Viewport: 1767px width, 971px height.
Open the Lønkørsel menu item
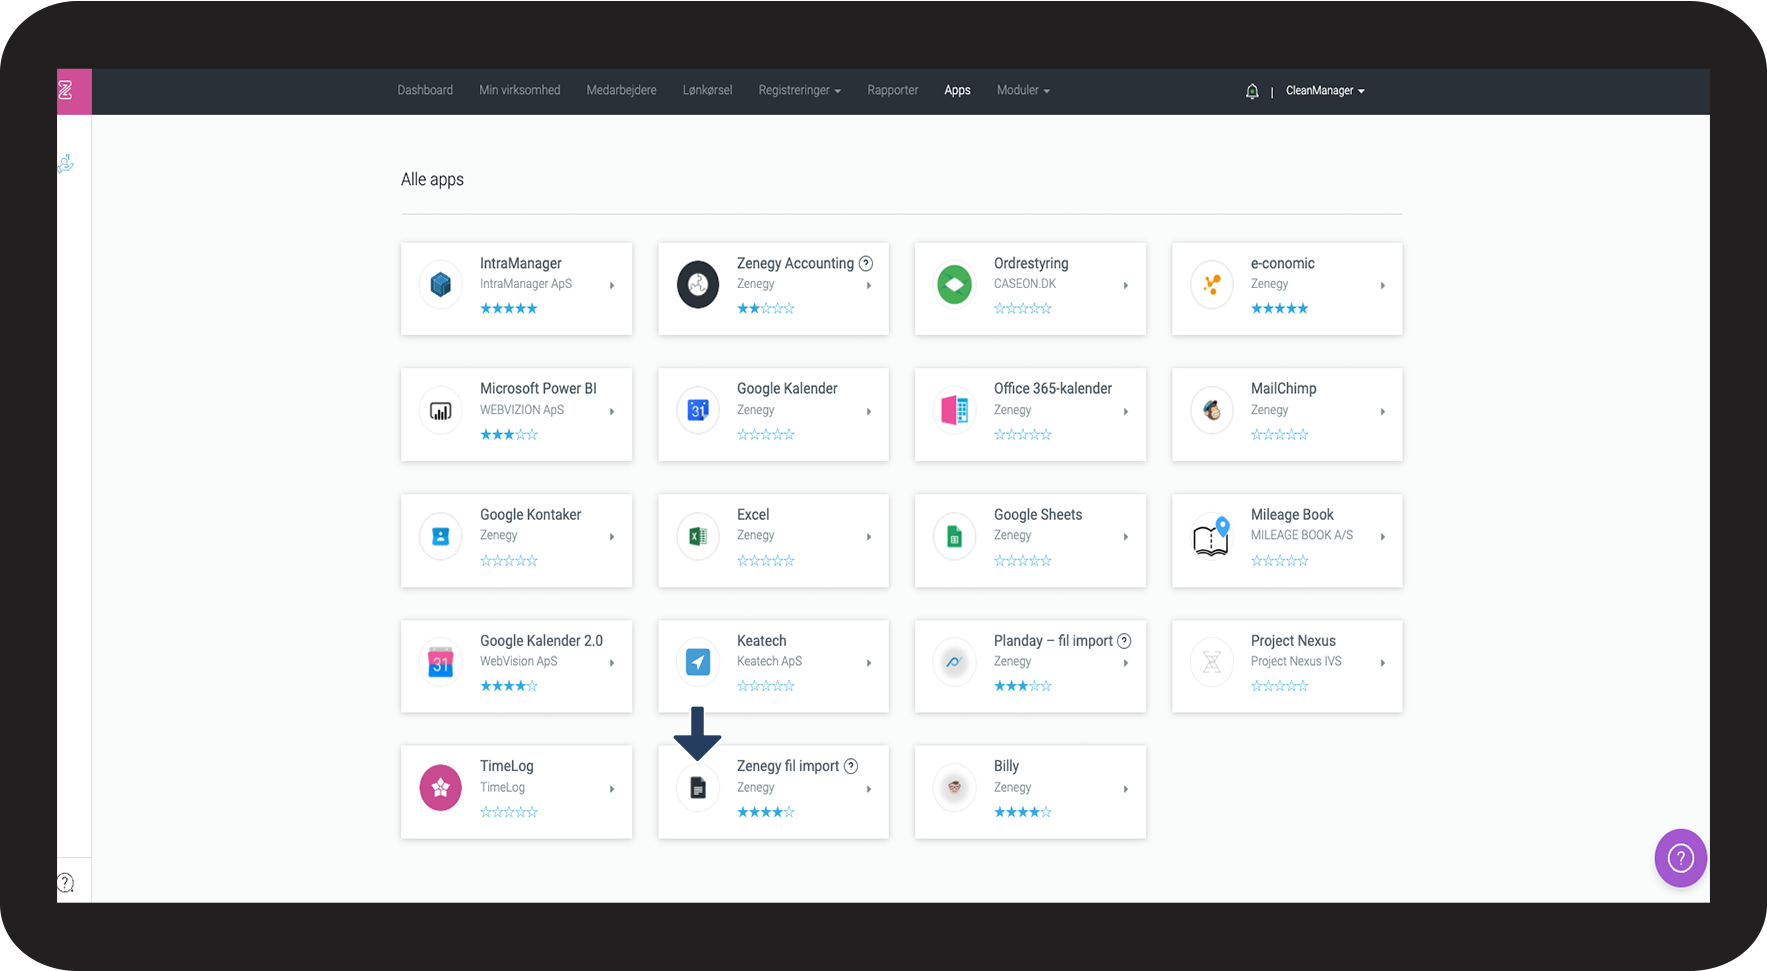pyautogui.click(x=707, y=91)
